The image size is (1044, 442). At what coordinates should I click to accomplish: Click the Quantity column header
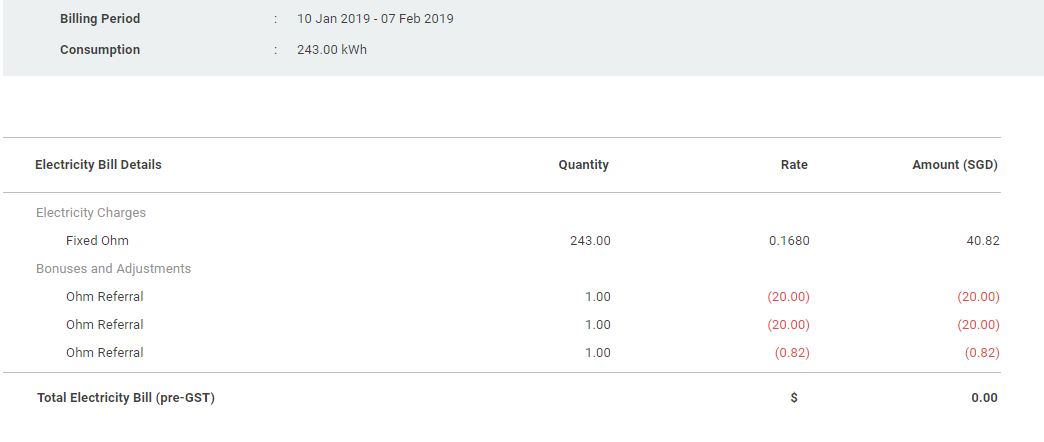583,165
